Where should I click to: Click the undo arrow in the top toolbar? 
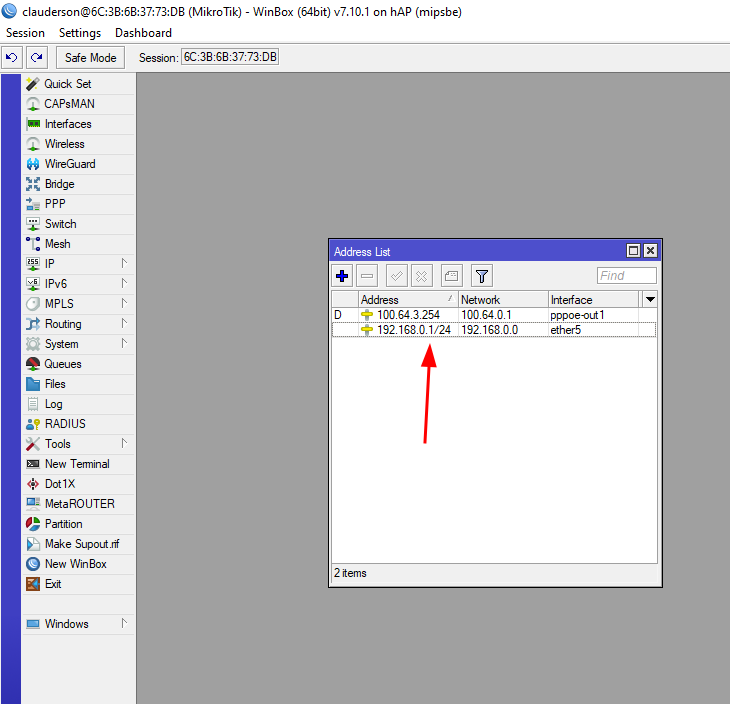[12, 58]
